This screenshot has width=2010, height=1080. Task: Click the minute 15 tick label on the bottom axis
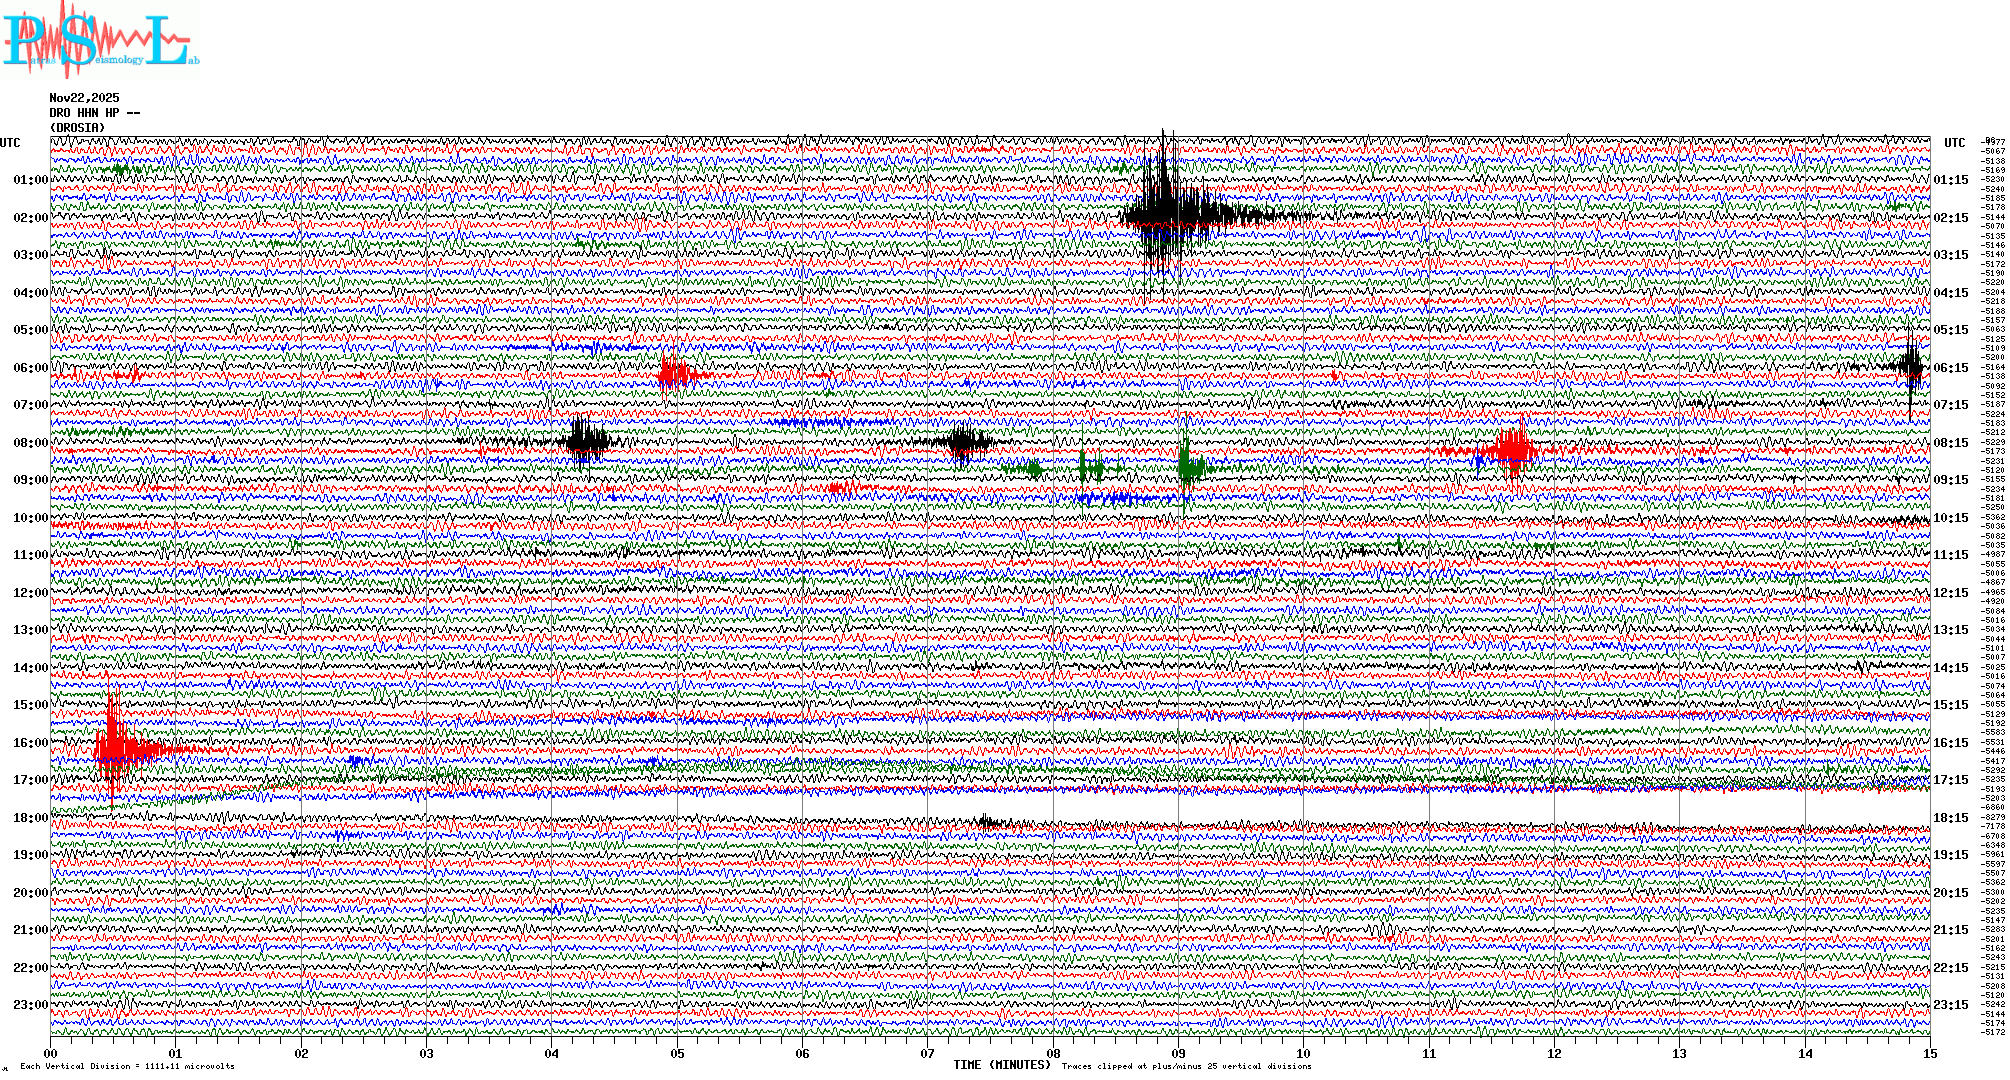(1929, 1054)
